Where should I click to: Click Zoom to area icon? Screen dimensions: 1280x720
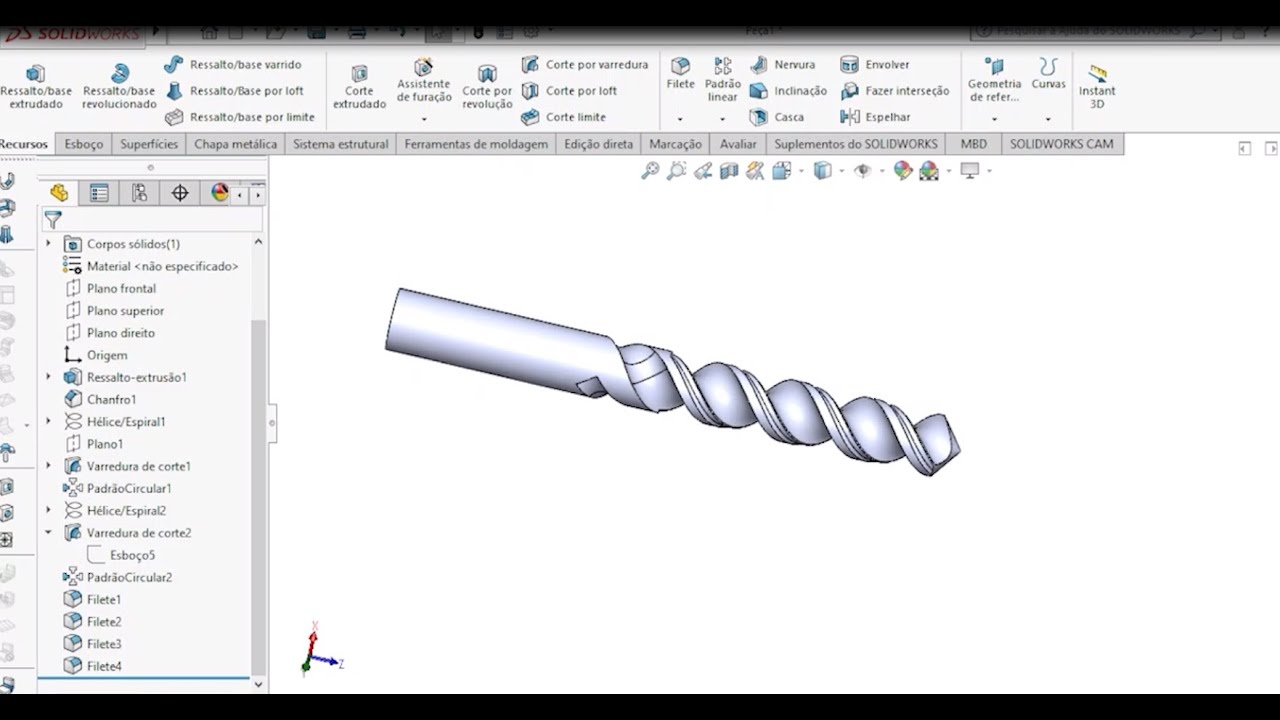point(676,171)
